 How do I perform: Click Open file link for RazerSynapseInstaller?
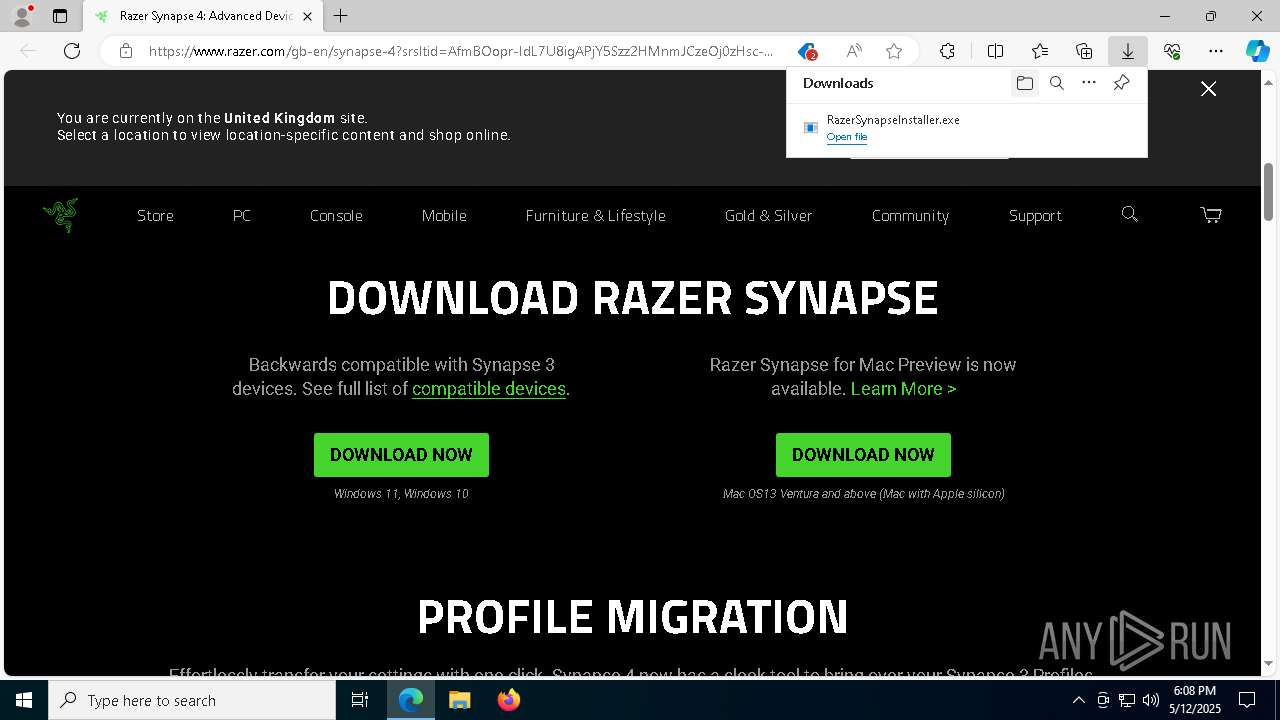click(847, 137)
